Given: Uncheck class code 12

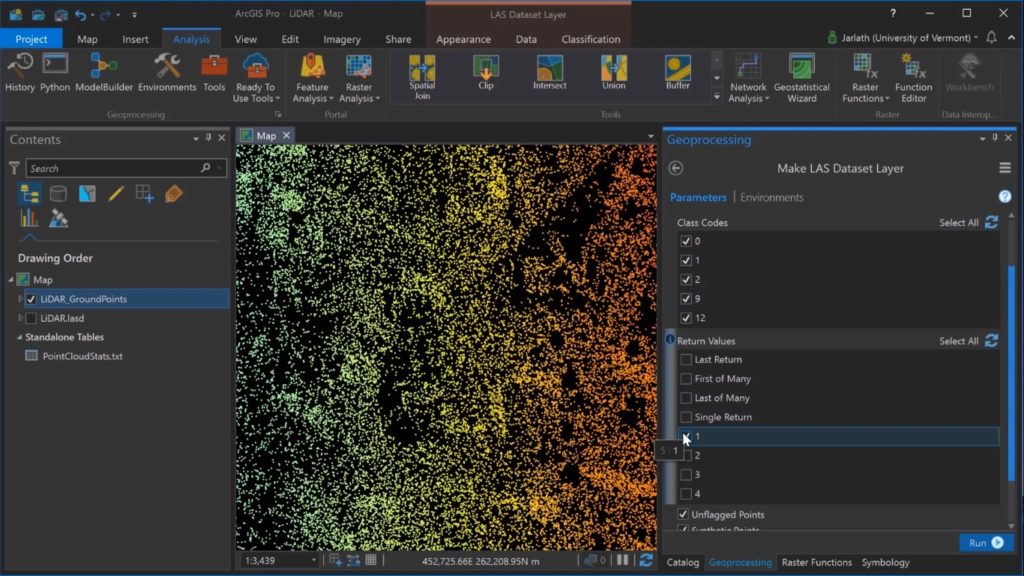Looking at the screenshot, I should 686,318.
